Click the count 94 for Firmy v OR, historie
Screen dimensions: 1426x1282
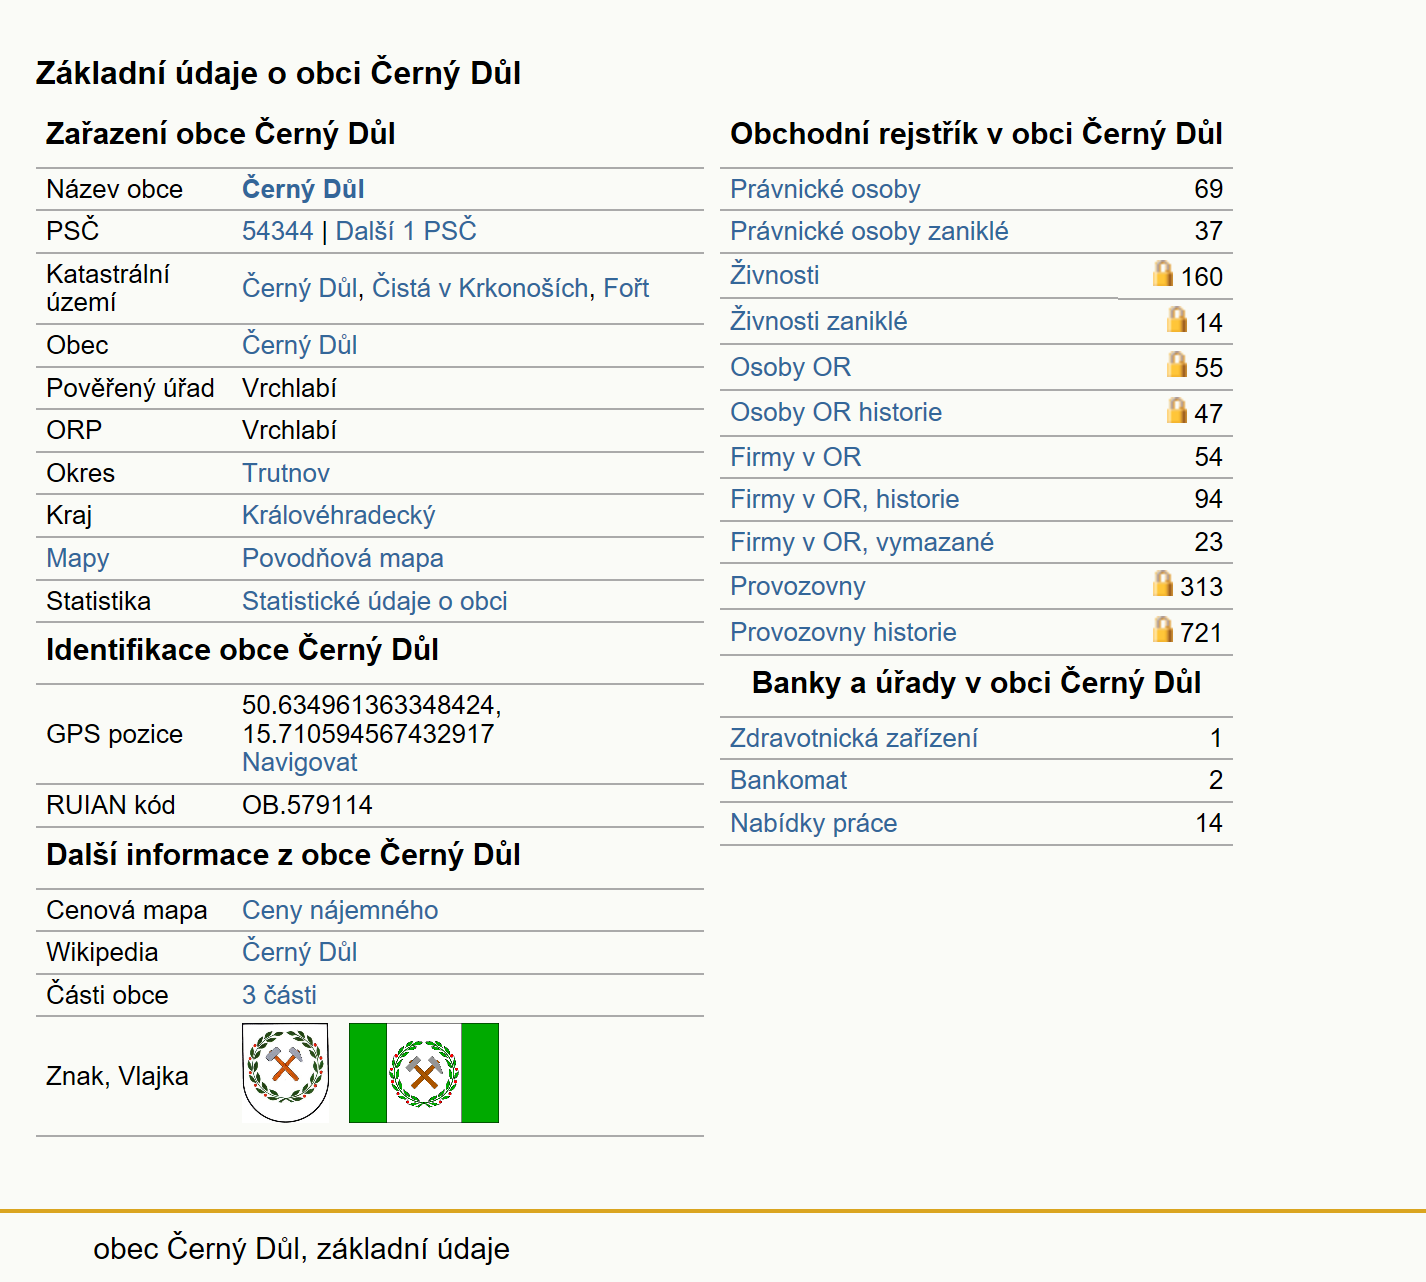coord(1208,499)
